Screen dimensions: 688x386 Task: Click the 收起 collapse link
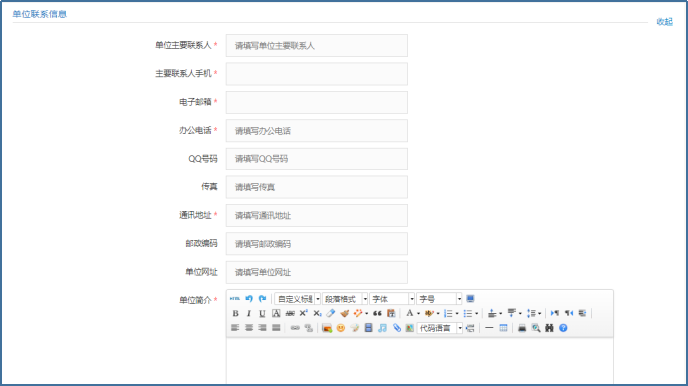point(664,22)
